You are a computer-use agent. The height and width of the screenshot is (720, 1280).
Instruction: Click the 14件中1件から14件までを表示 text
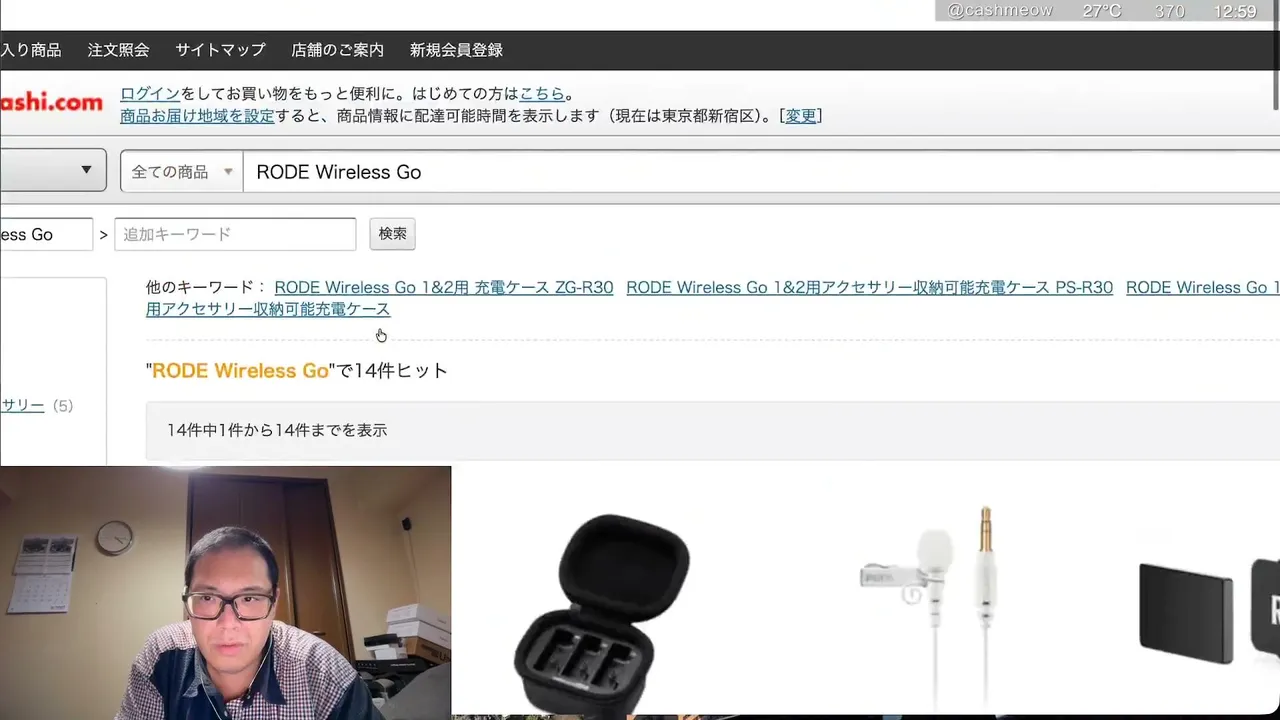tap(277, 430)
